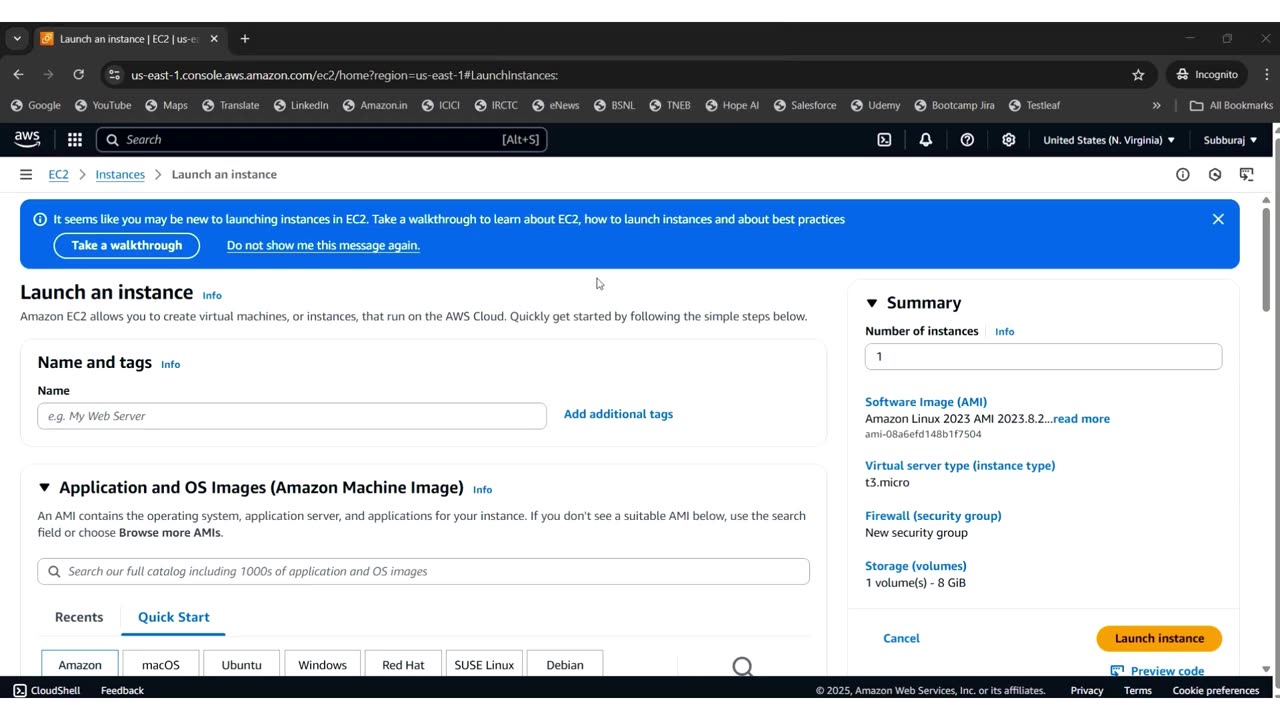The image size is (1280, 720).
Task: Close the Launch an instance tab
Action: (x=214, y=39)
